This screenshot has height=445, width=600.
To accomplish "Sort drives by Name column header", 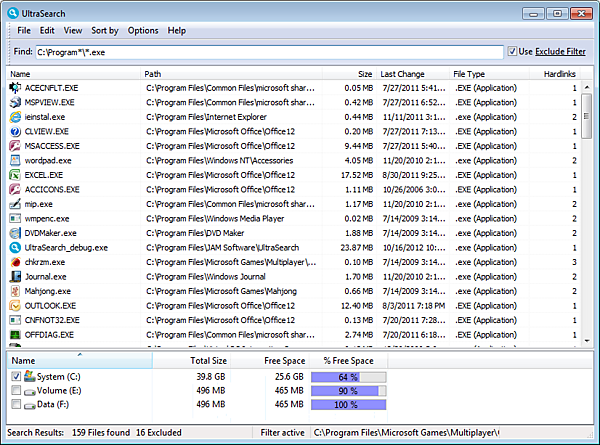I will (80, 360).
